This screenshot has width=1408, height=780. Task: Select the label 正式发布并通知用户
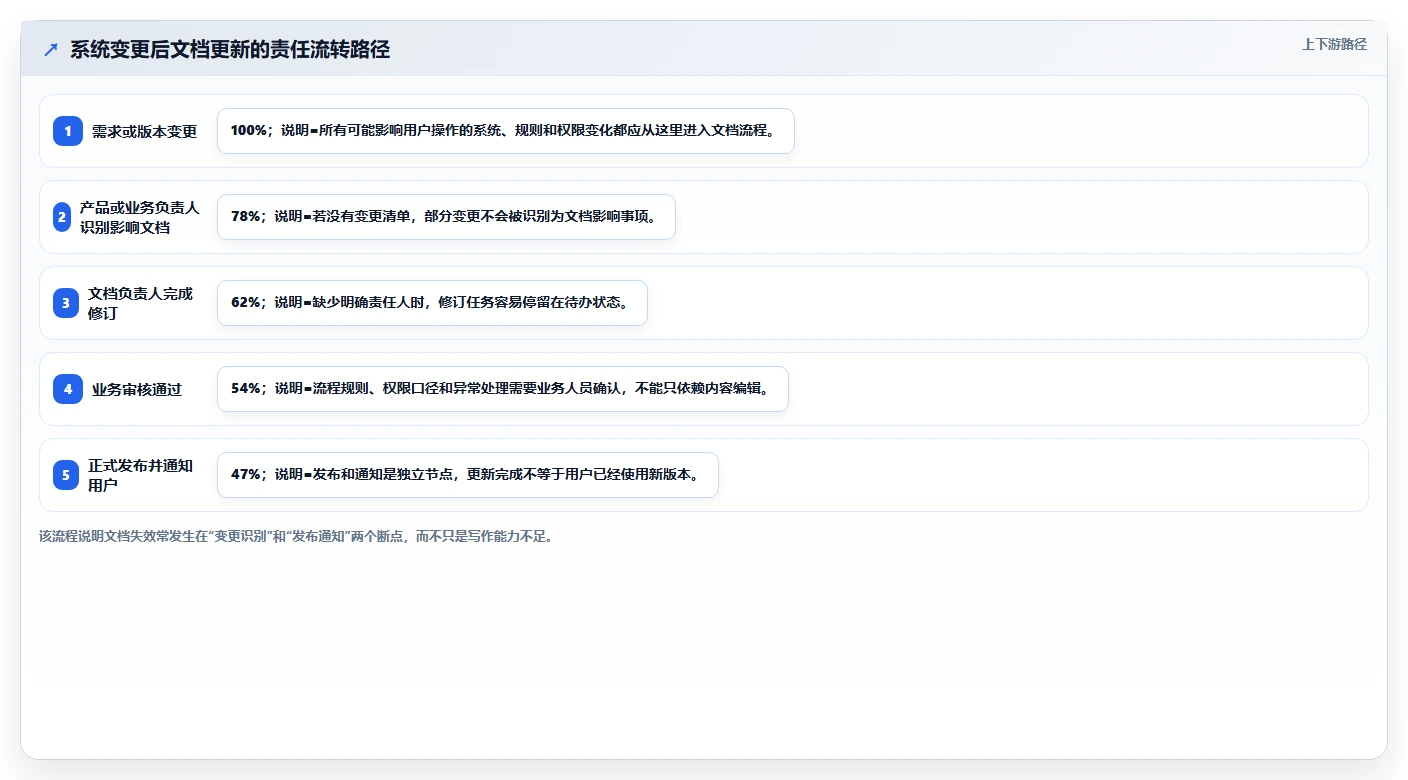click(141, 475)
